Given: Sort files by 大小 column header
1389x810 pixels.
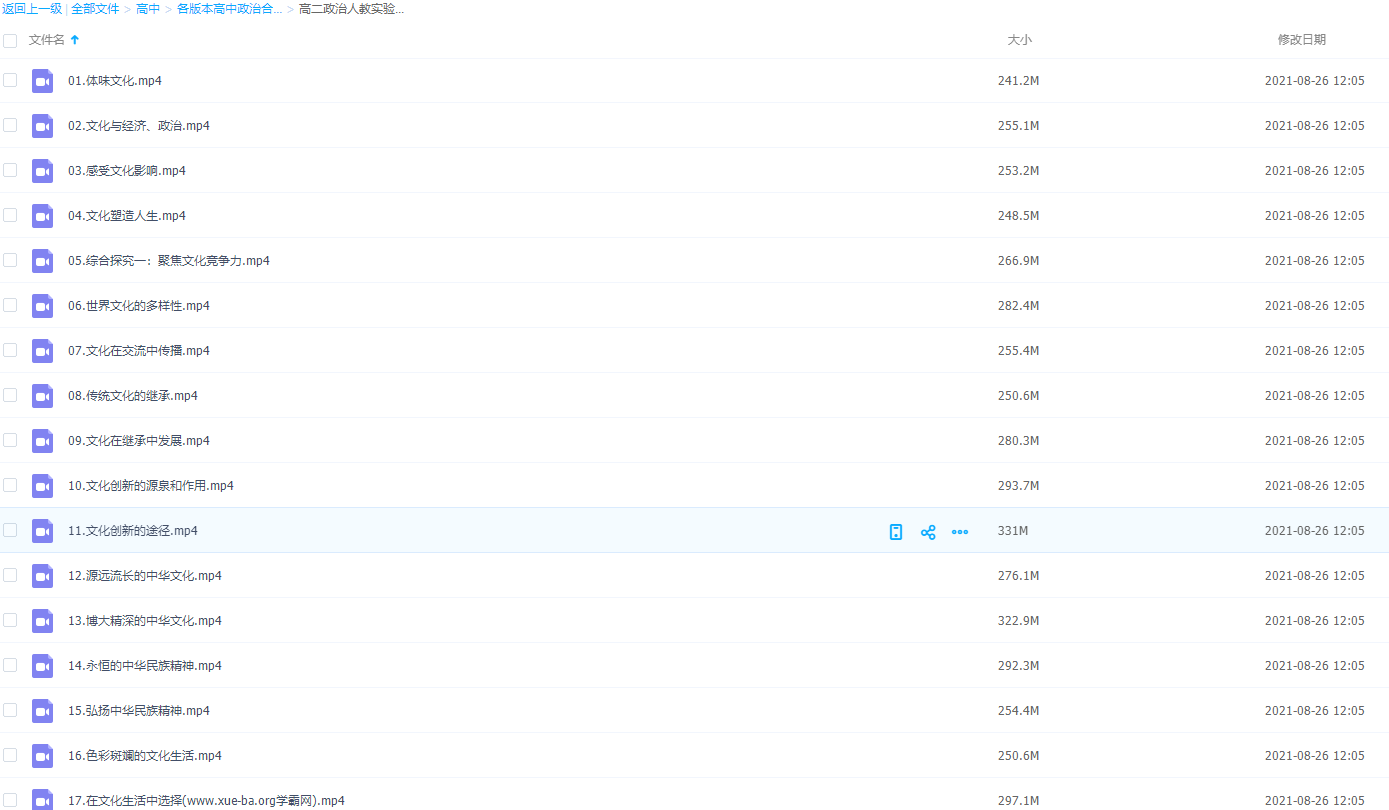Looking at the screenshot, I should pyautogui.click(x=1019, y=40).
